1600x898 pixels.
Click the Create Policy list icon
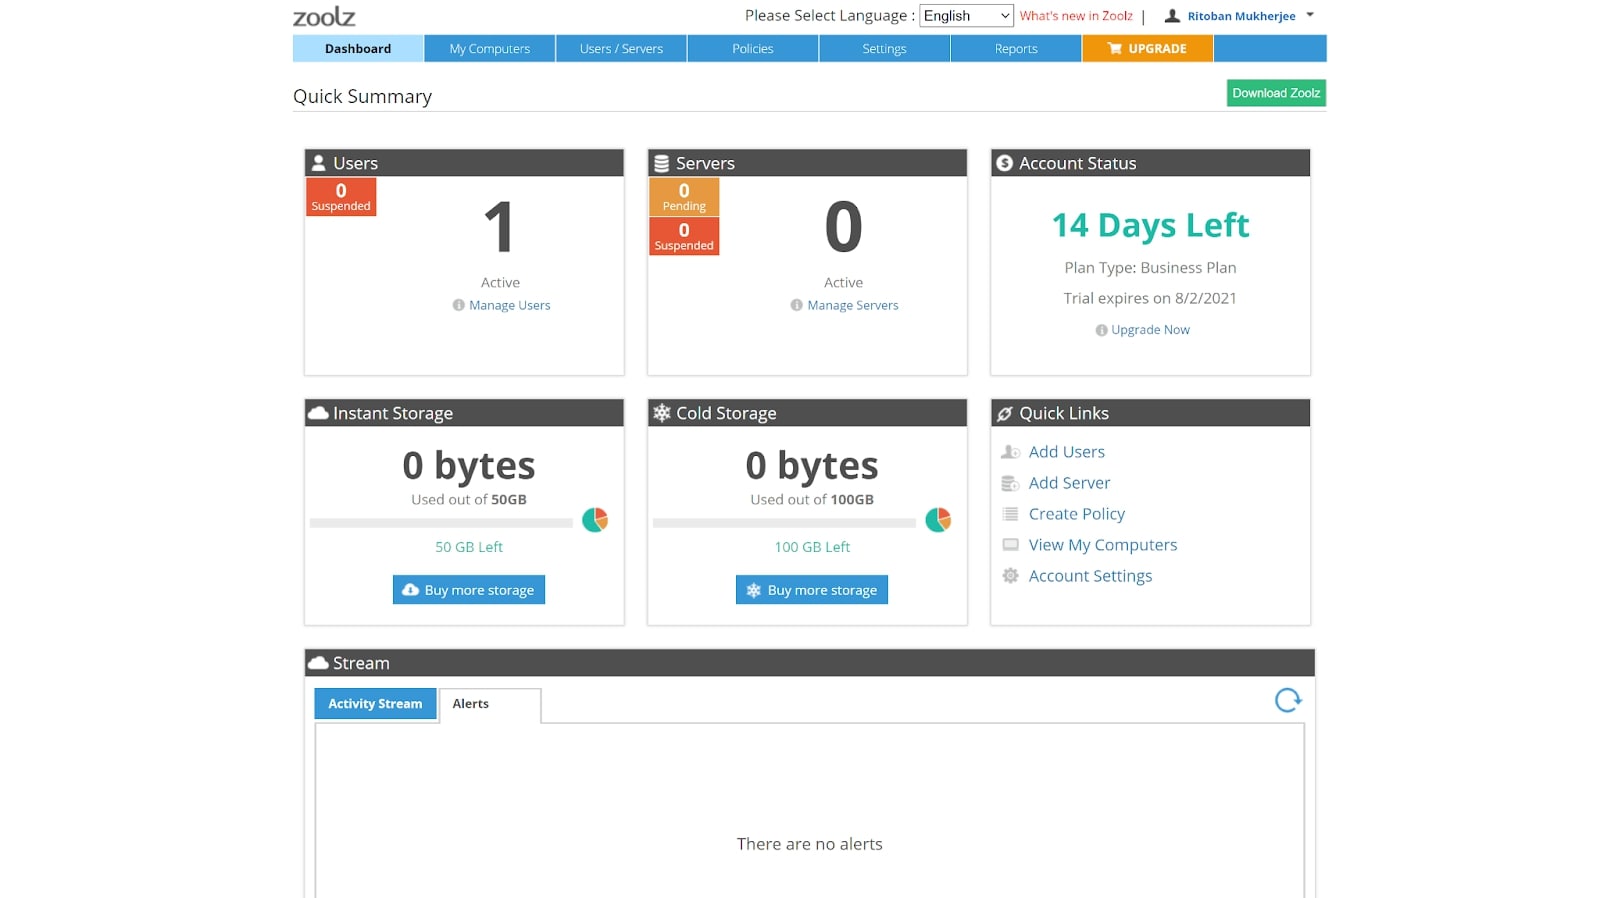(x=1010, y=514)
